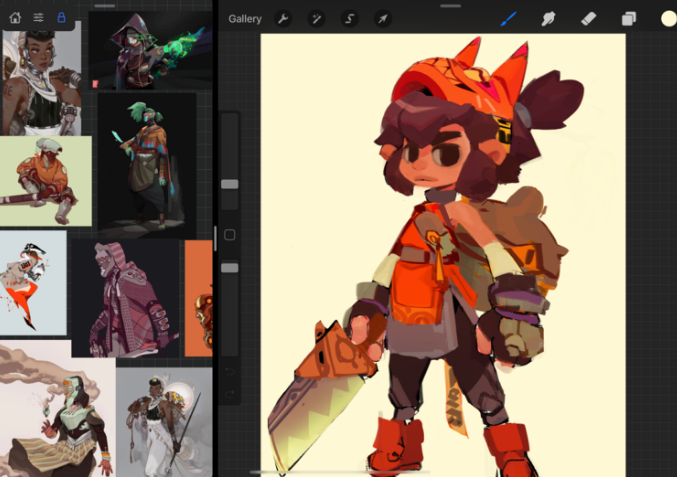Open the Actions wrench menu
This screenshot has height=477, width=677.
(x=283, y=19)
